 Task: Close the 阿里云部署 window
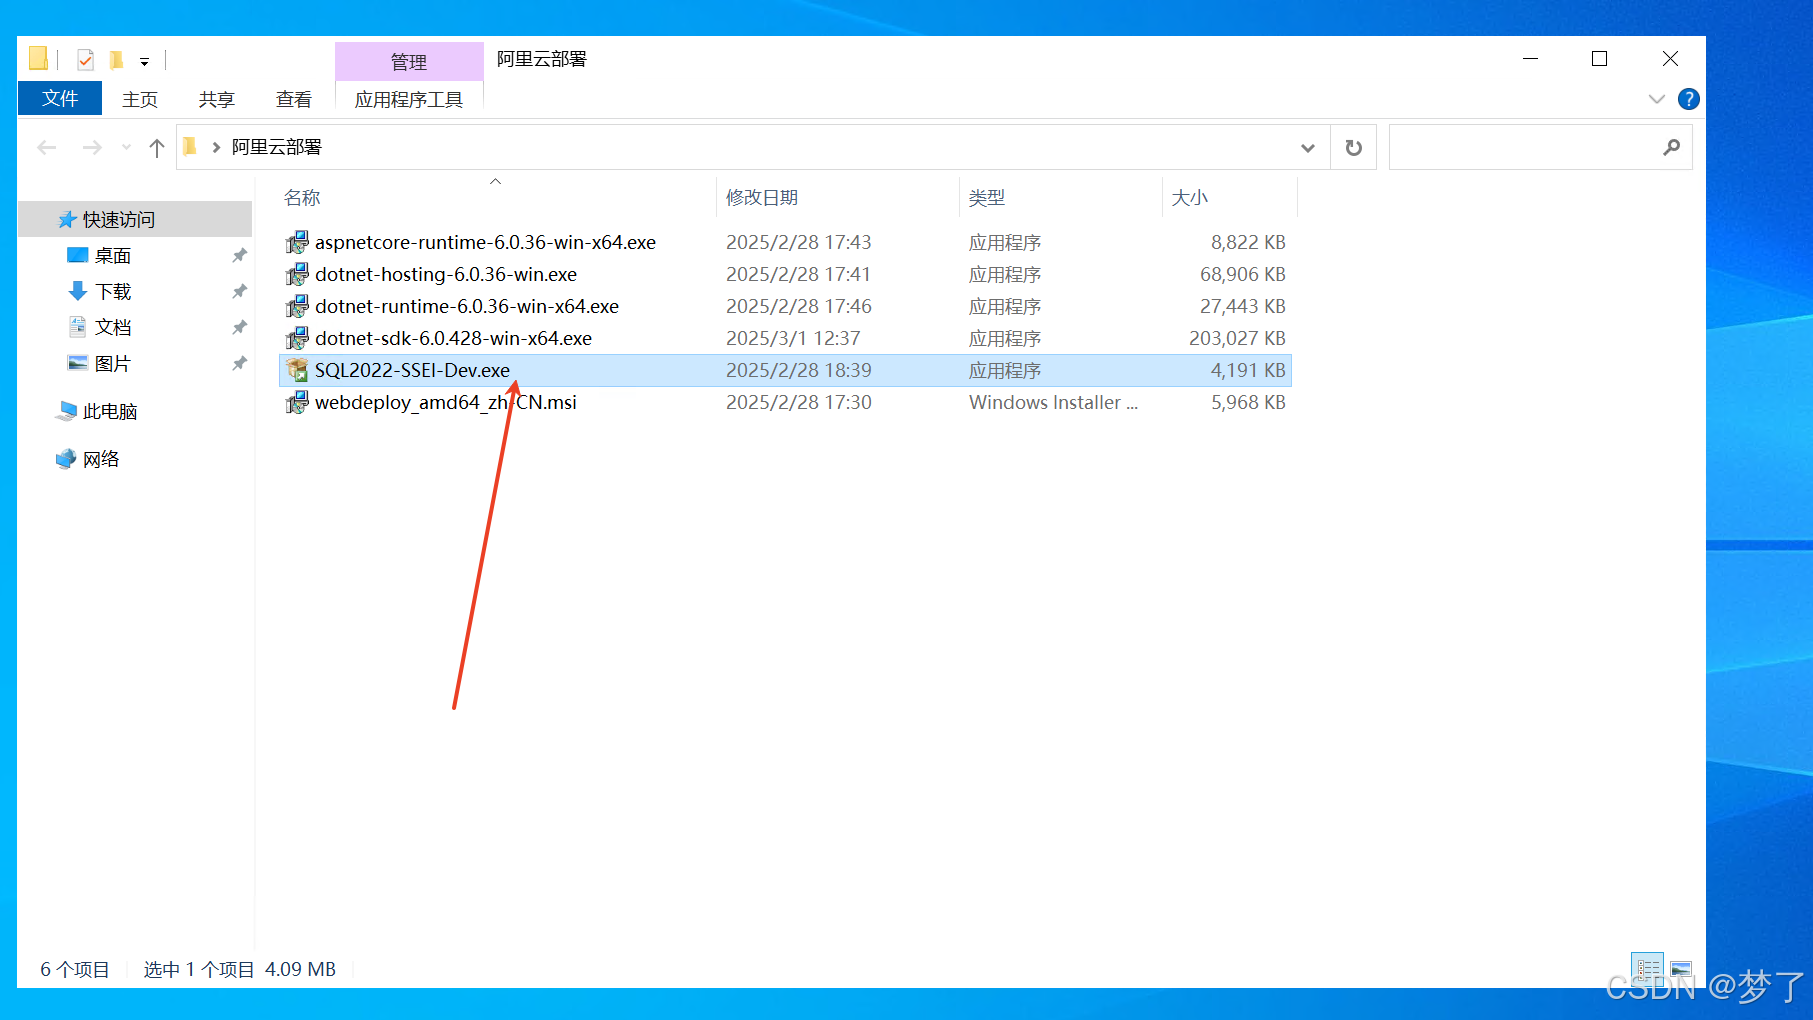coord(1670,59)
